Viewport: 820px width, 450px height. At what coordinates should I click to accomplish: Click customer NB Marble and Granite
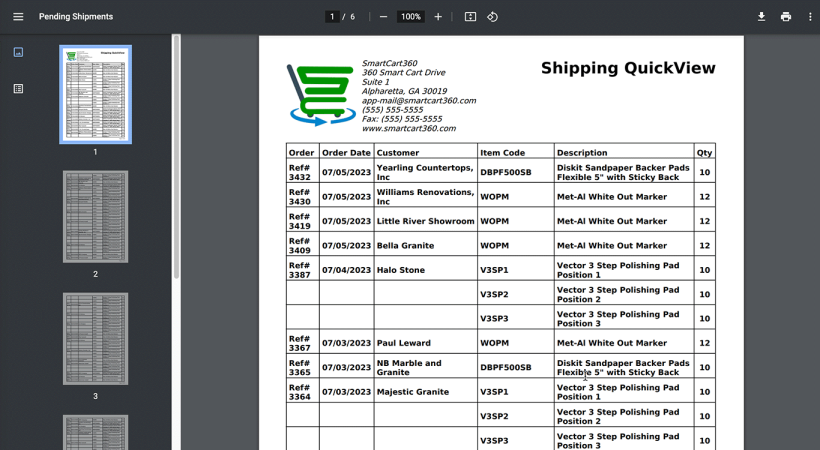point(409,367)
